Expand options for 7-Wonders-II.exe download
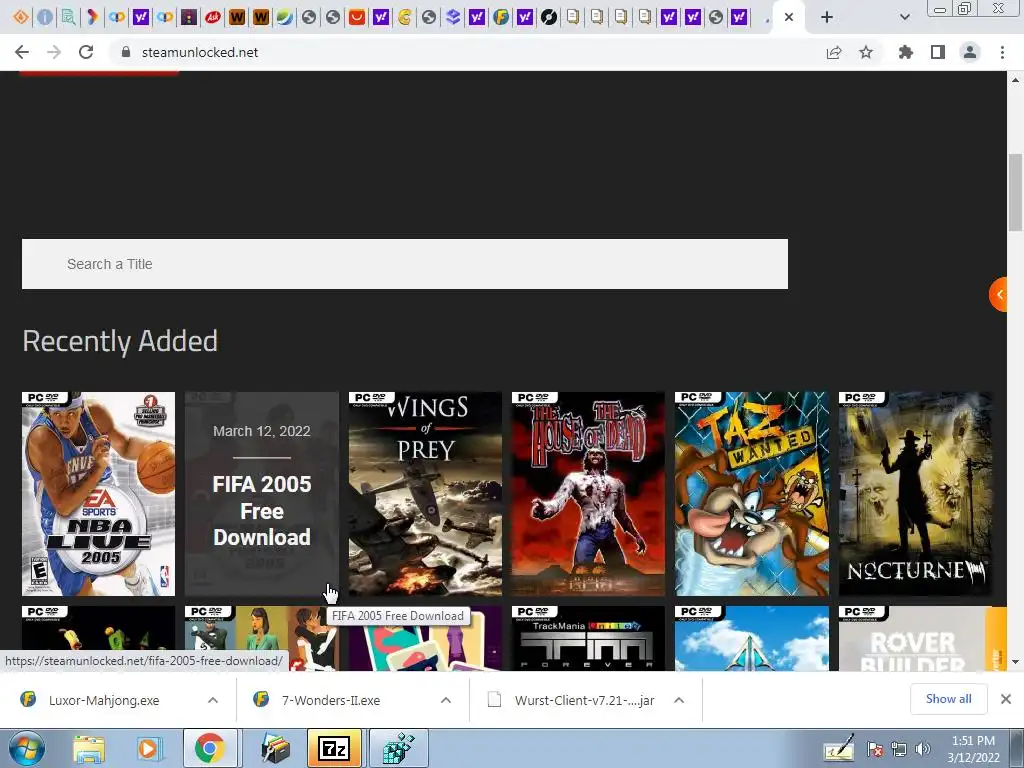Image resolution: width=1024 pixels, height=768 pixels. (445, 700)
